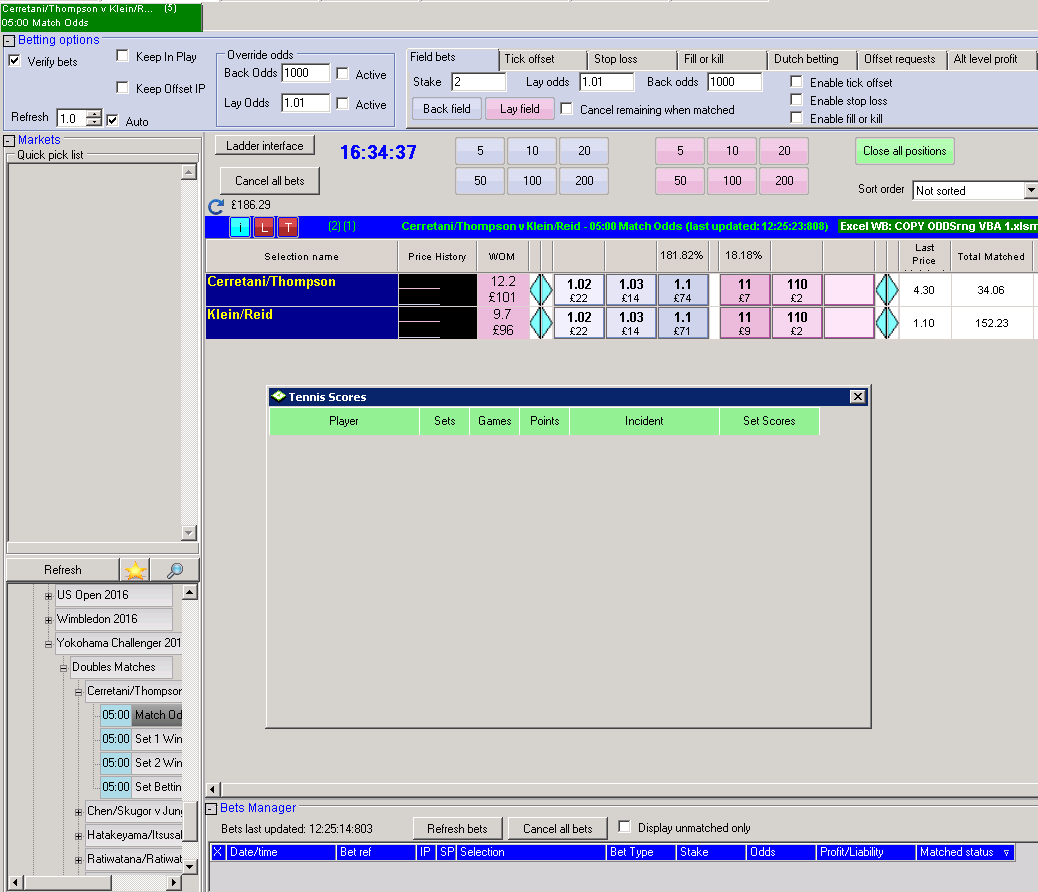
Task: Click the blue refresh arrow beside £186.29
Action: tap(216, 206)
